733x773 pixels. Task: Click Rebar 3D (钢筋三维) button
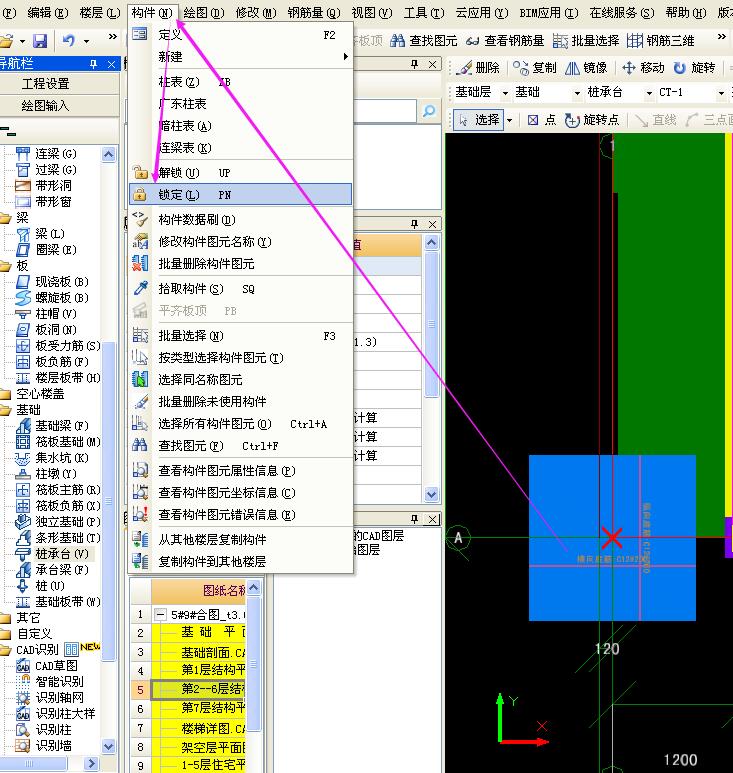click(x=661, y=41)
